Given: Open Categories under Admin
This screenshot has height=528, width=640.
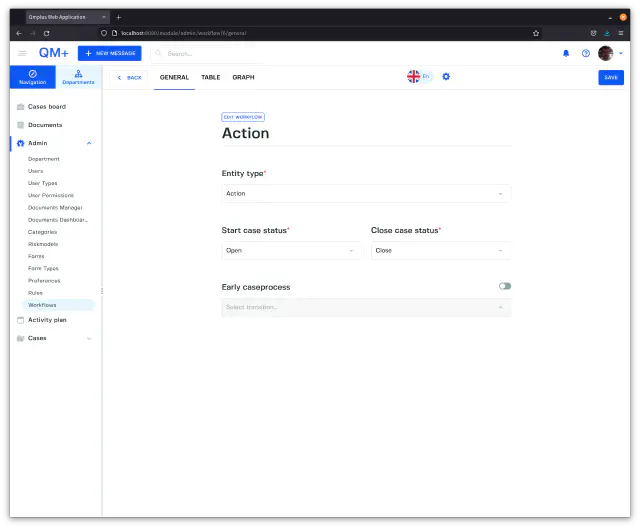Looking at the screenshot, I should [x=42, y=232].
